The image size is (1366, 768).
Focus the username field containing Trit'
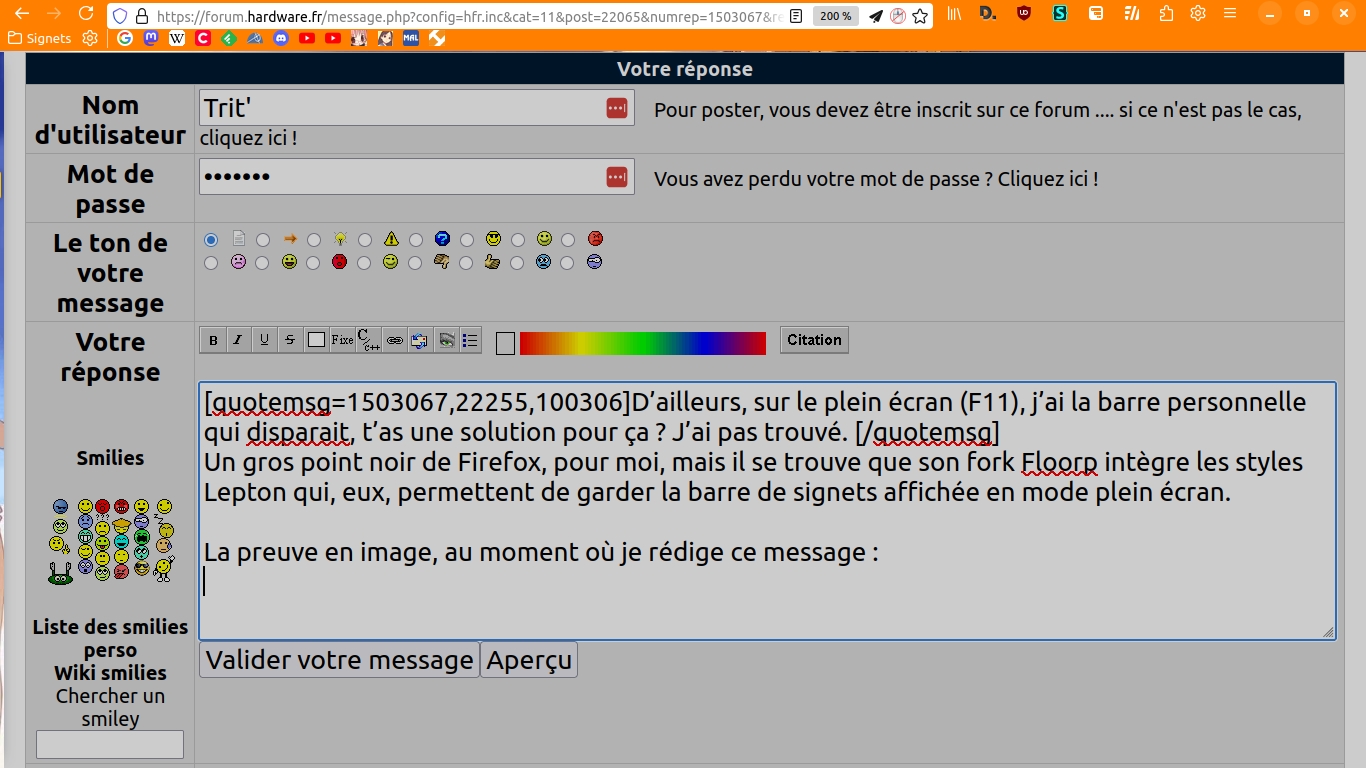tap(417, 108)
